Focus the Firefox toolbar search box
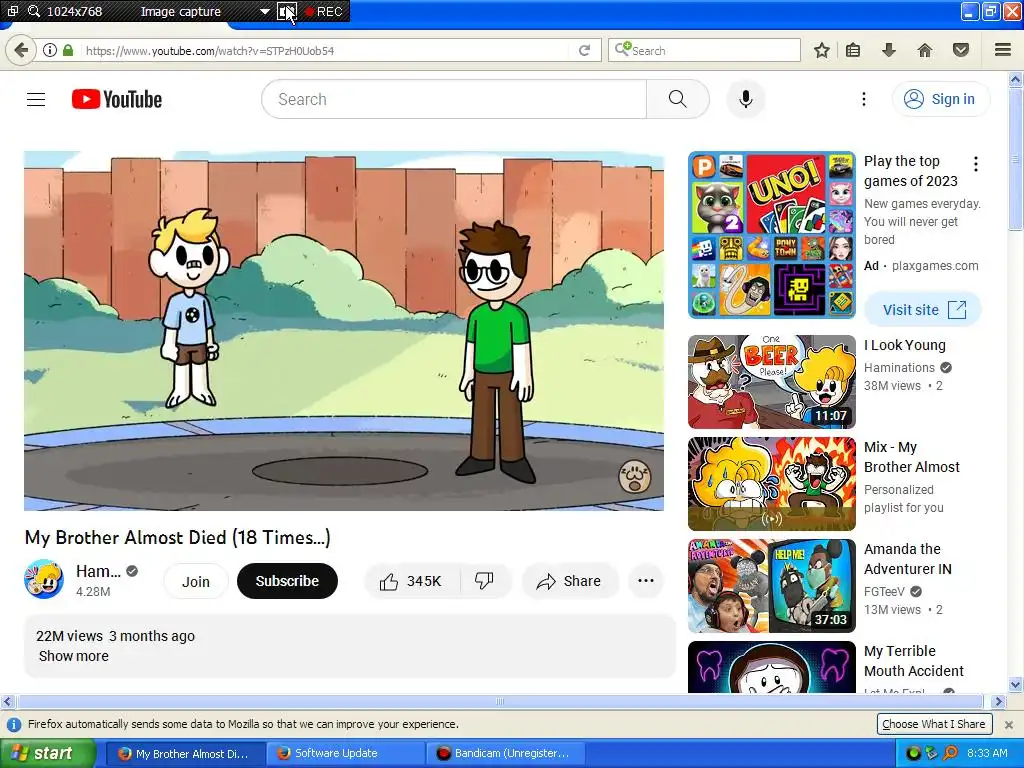1024x768 pixels. click(704, 50)
